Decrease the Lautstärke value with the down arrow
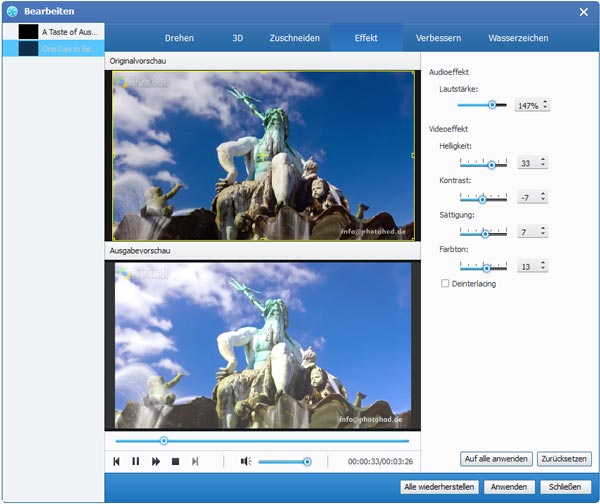The image size is (600, 504). tap(545, 108)
